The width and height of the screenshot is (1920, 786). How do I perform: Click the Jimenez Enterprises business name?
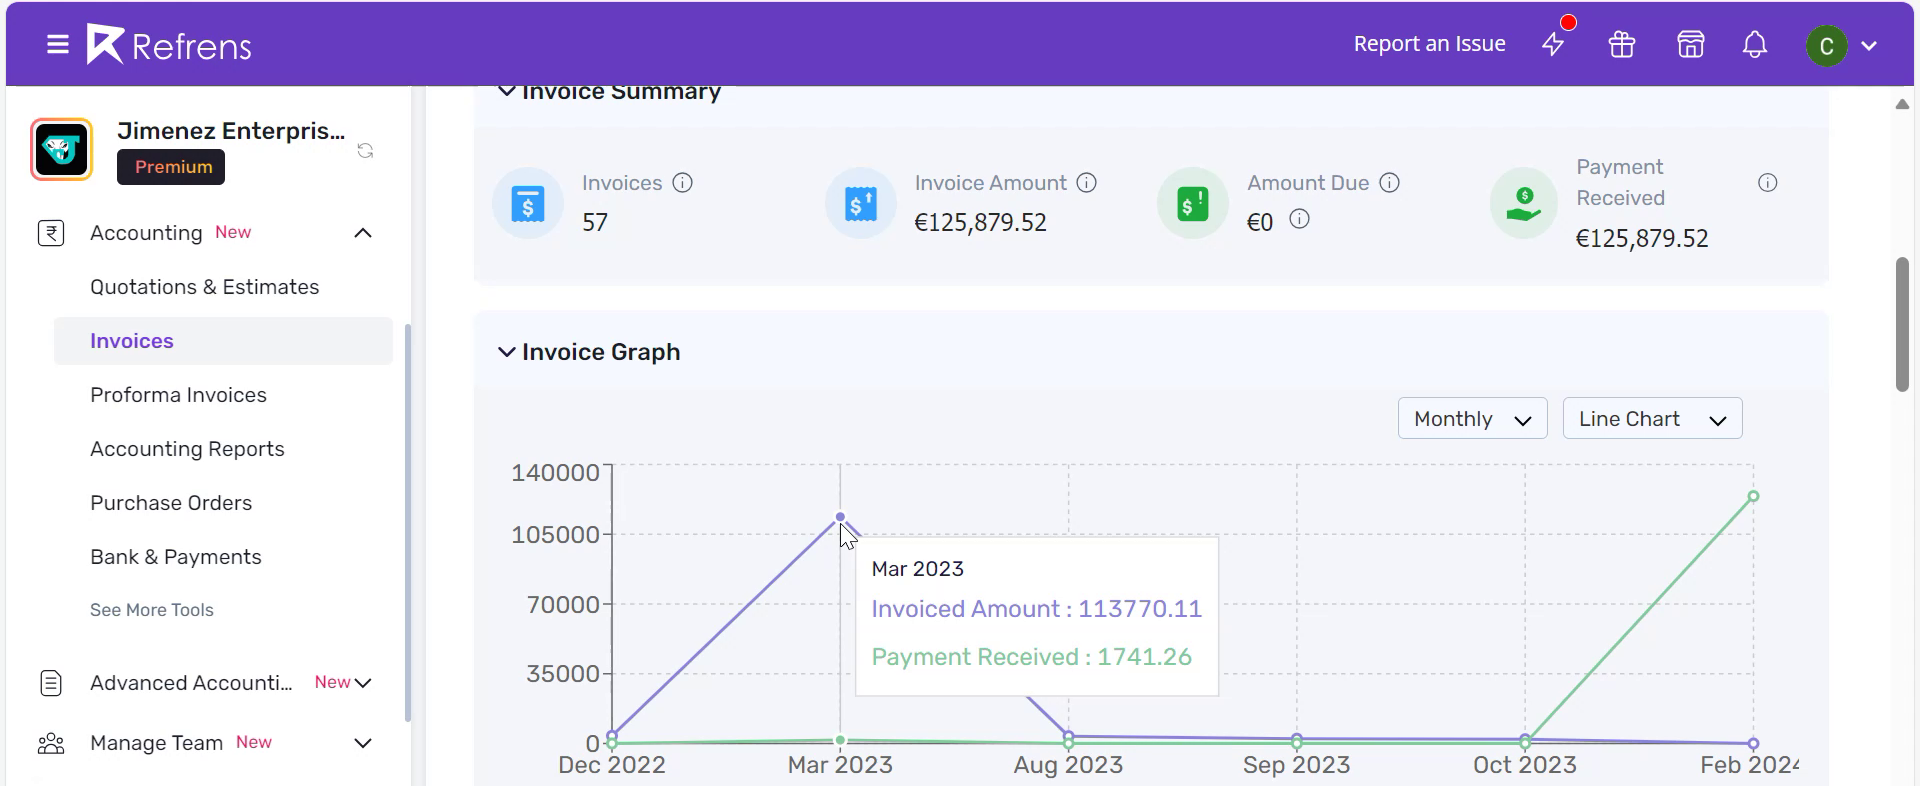click(x=231, y=131)
